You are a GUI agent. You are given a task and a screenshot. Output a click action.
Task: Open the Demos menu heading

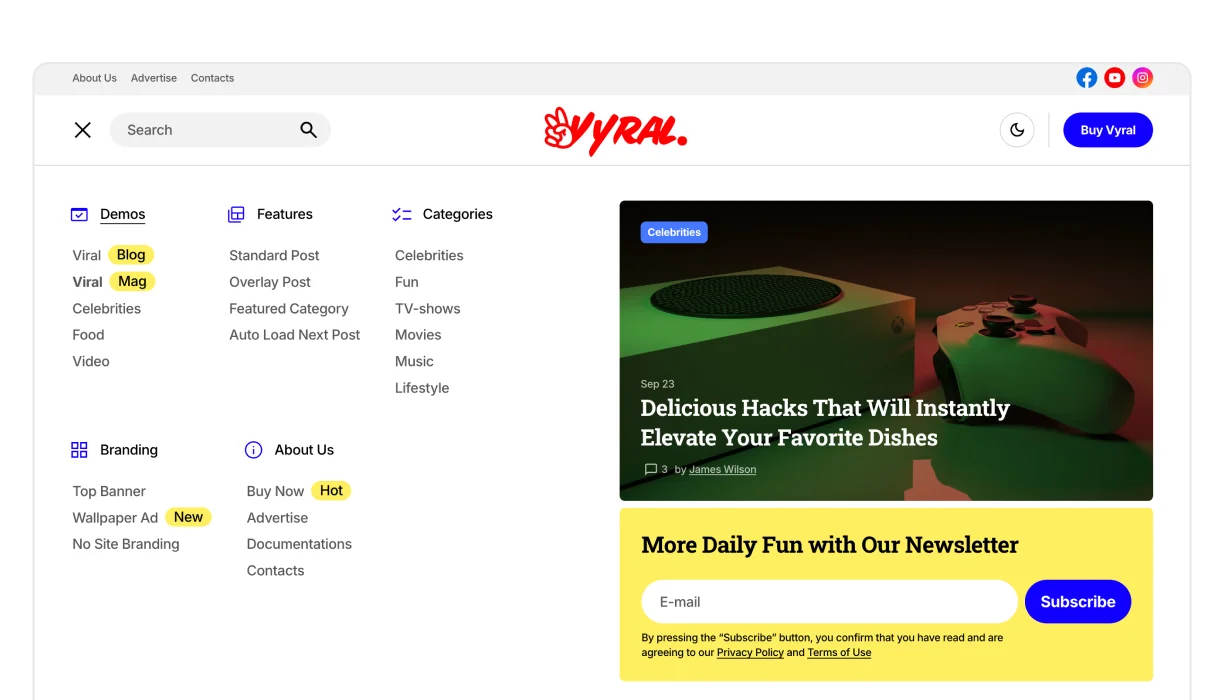[123, 214]
